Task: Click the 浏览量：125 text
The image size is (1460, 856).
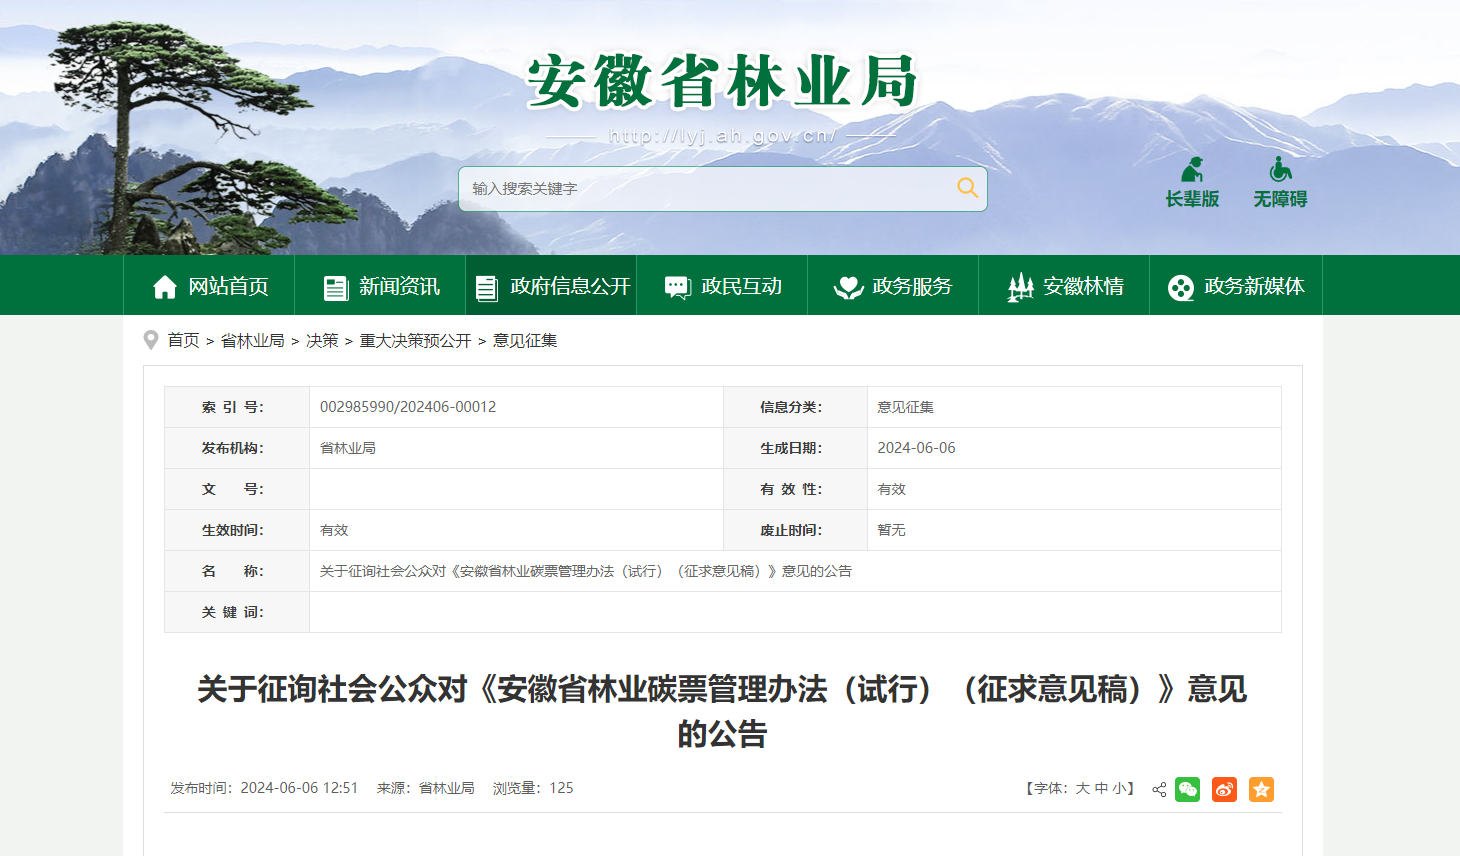Action: point(533,788)
